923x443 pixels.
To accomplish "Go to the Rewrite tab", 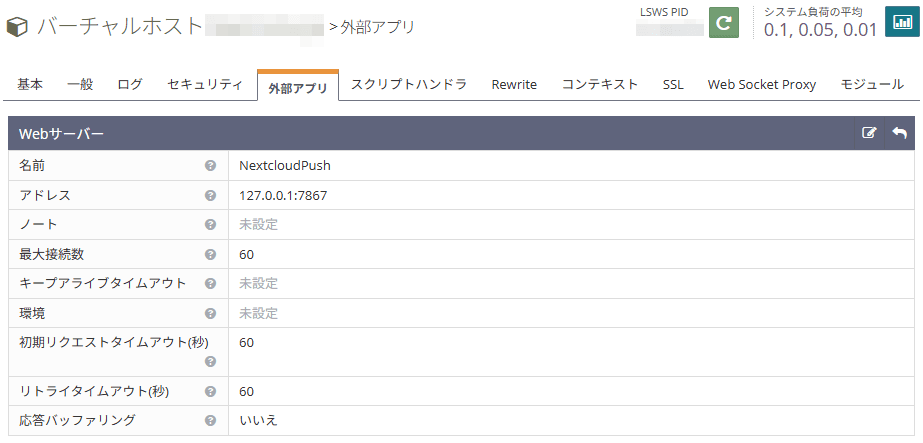I will pyautogui.click(x=514, y=85).
